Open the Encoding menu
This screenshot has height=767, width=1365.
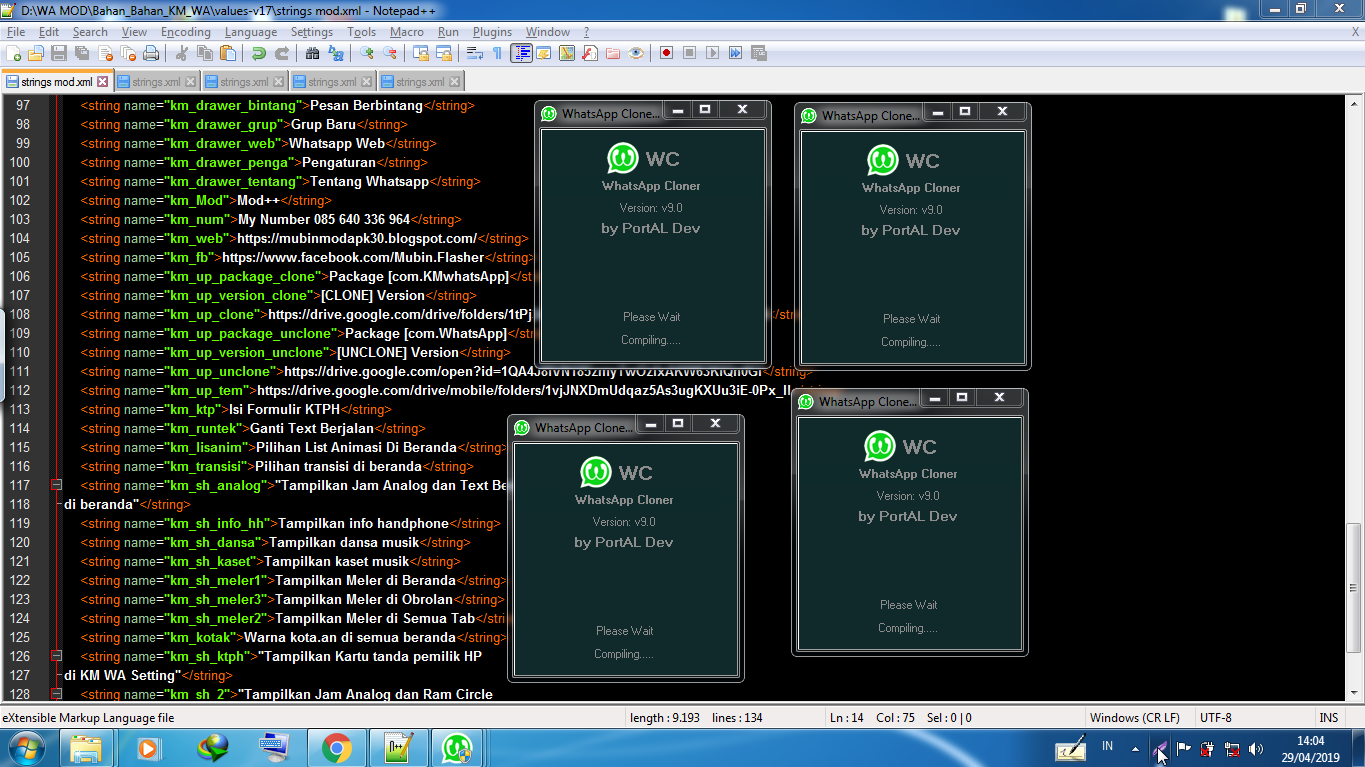click(x=186, y=32)
